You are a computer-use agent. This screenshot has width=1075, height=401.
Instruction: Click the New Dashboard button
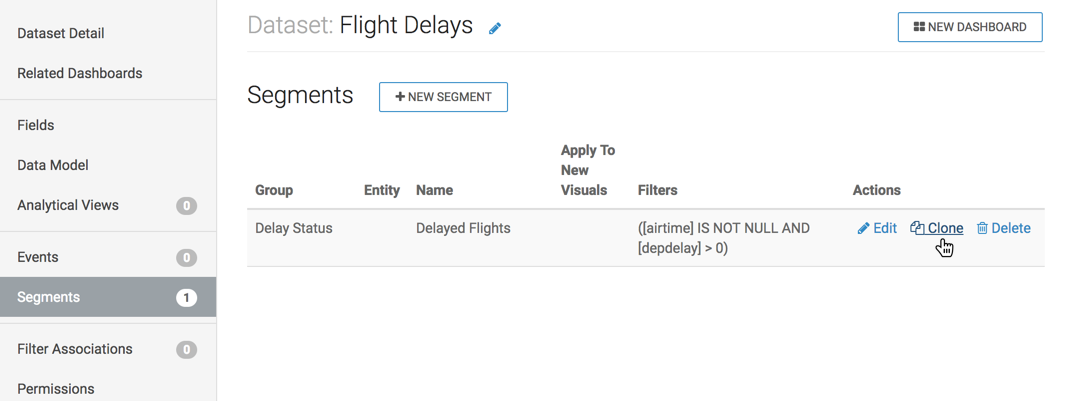970,27
